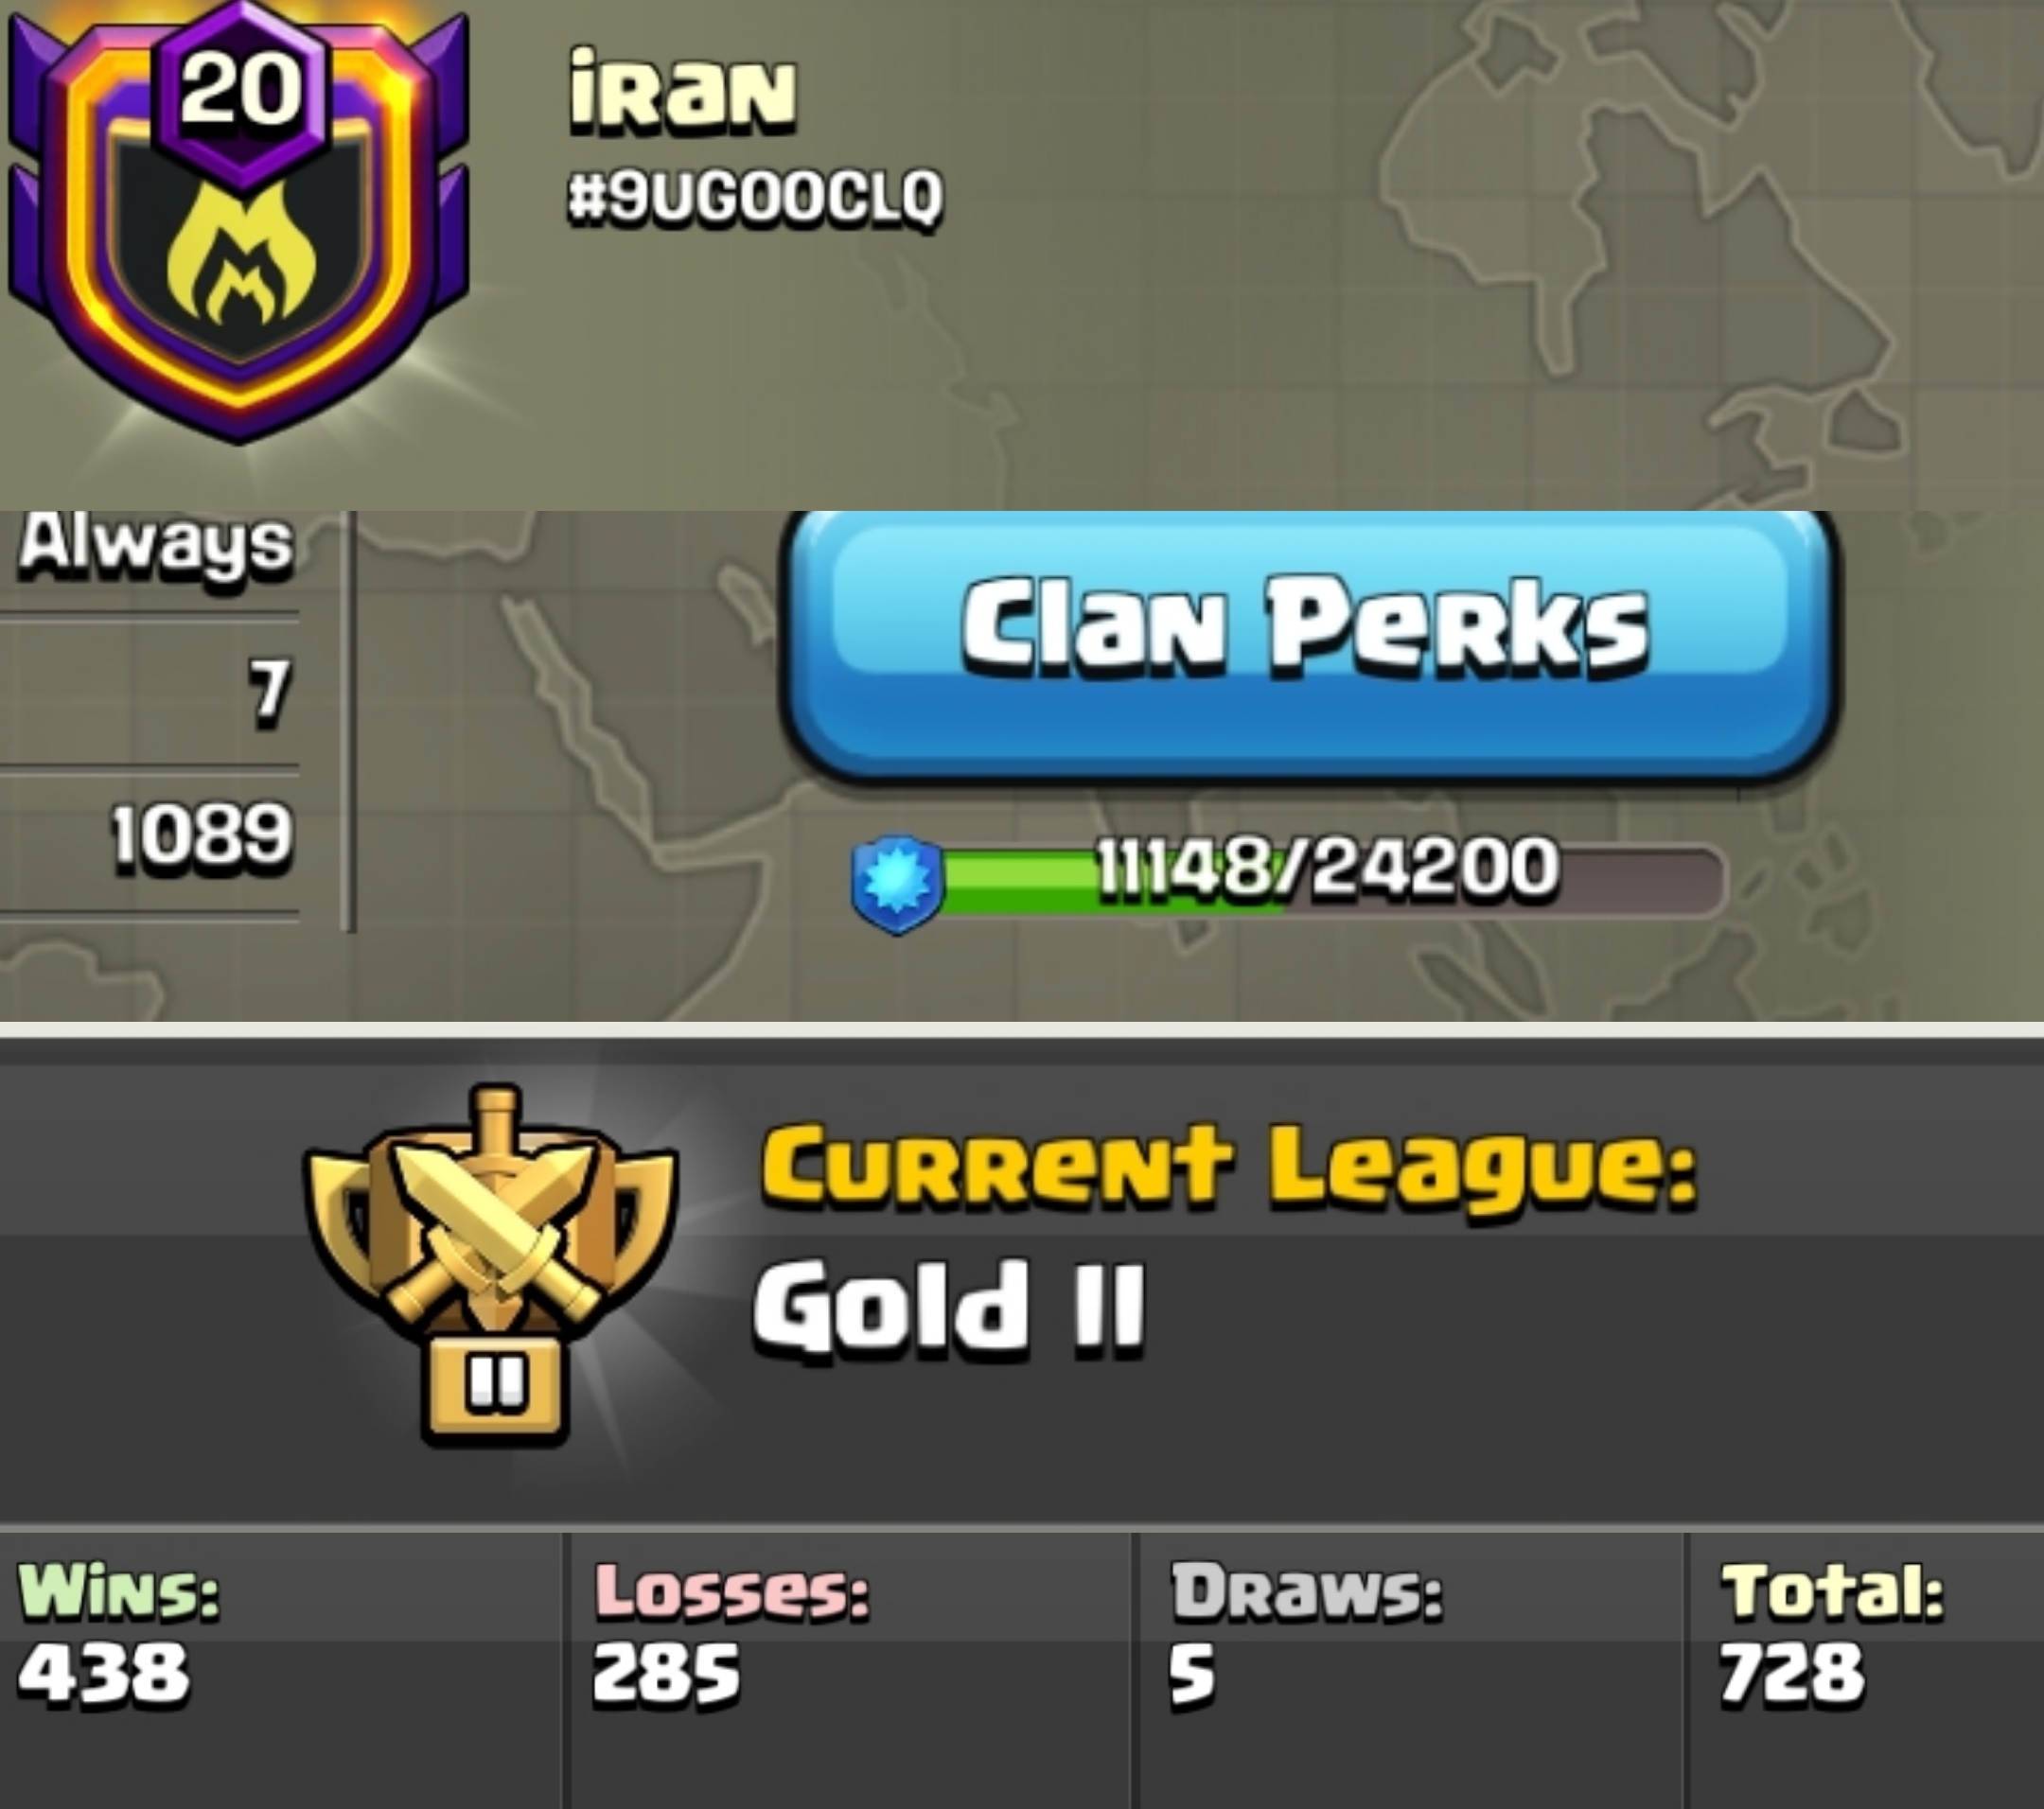Tap the win streak value 7
The width and height of the screenshot is (2044, 1809).
click(269, 690)
